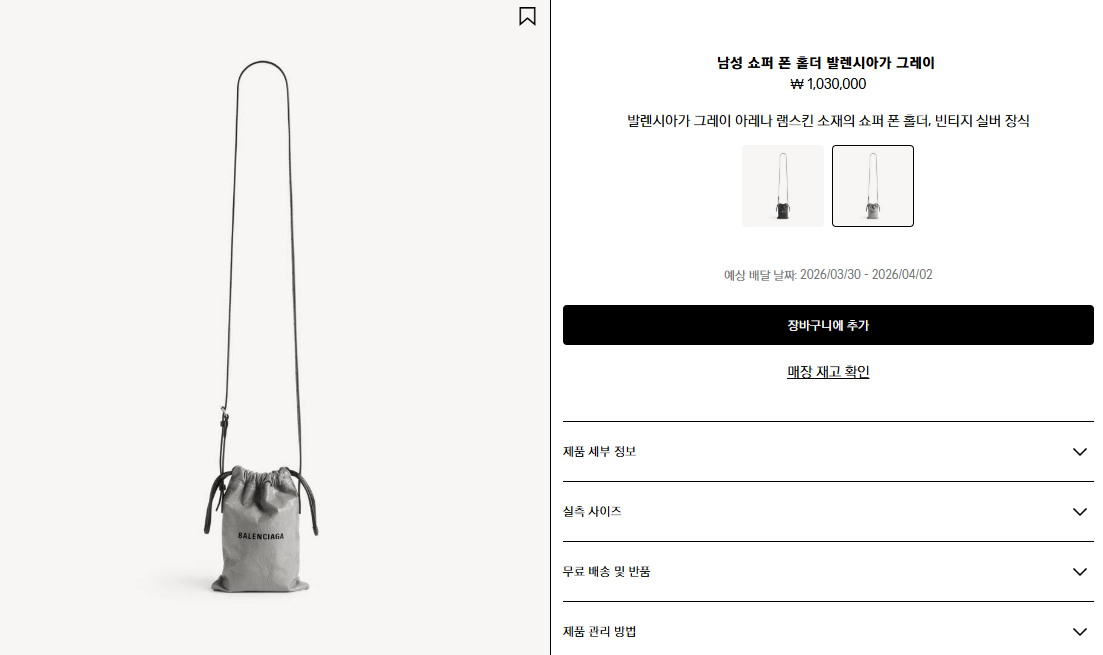Expand 제품 관리 방법 chevron arrow
The width and height of the screenshot is (1103, 655).
coord(1080,632)
